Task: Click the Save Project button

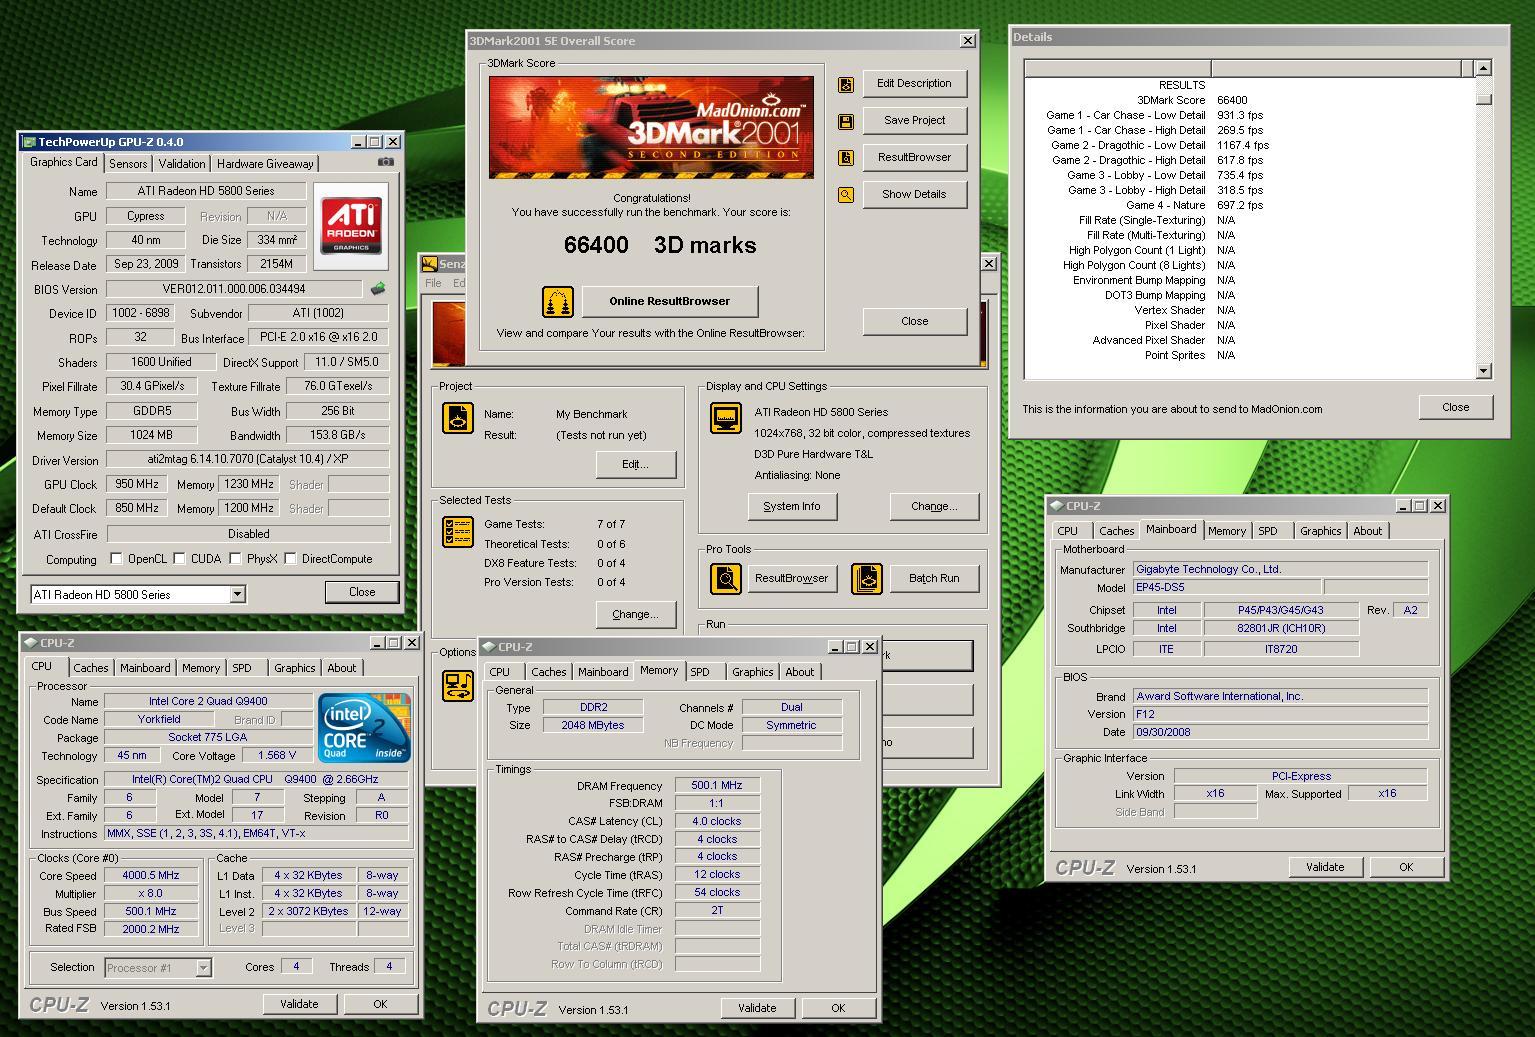Action: point(914,121)
